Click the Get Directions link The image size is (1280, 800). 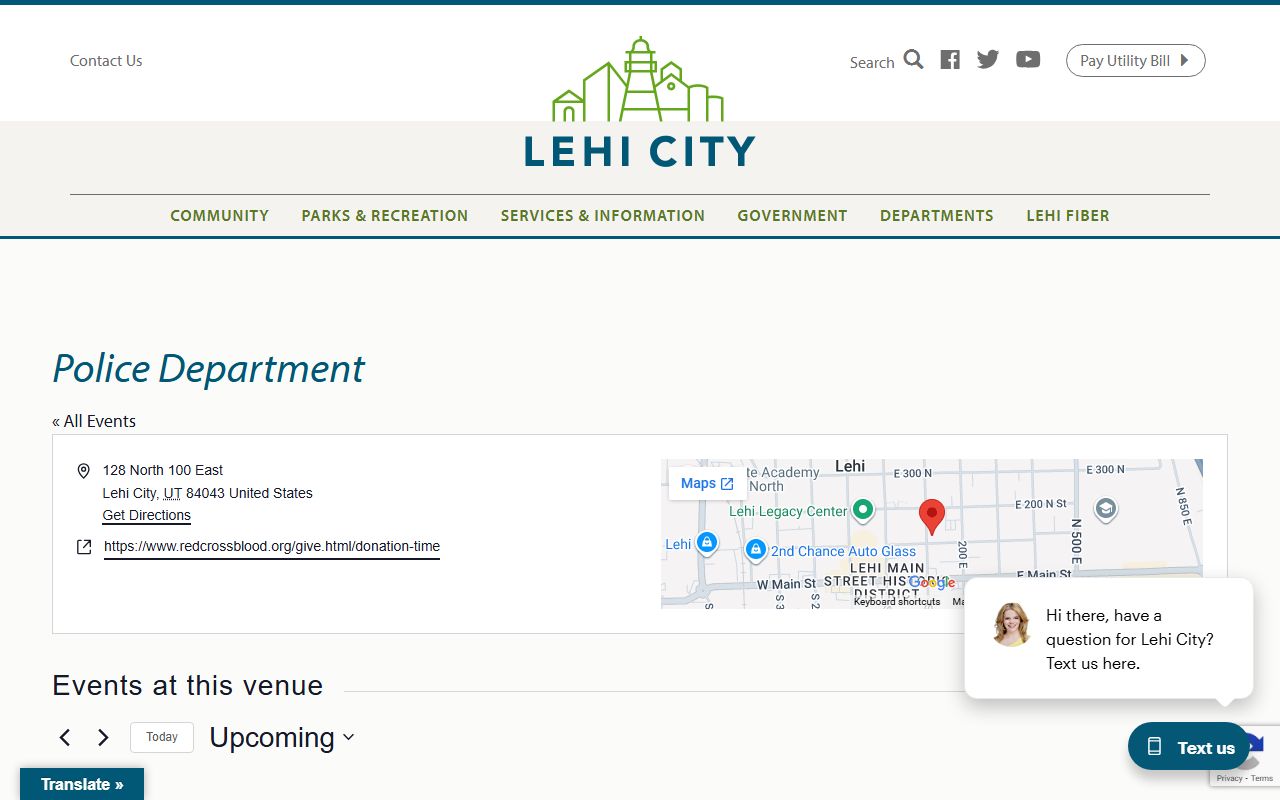[146, 516]
